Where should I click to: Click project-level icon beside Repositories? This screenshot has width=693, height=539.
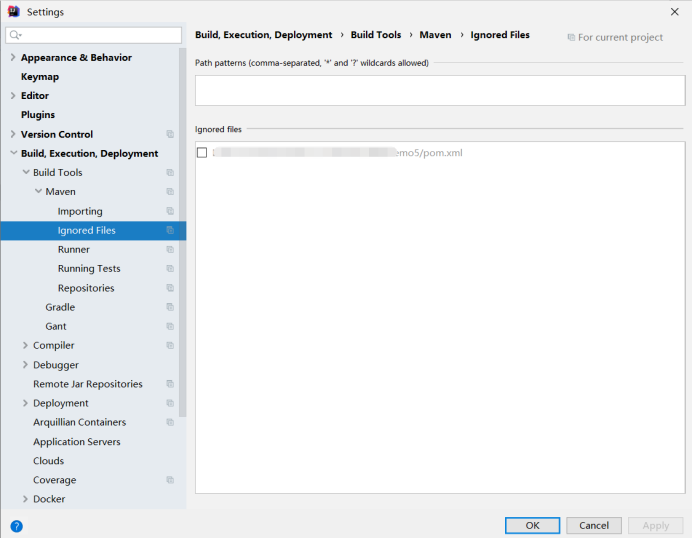pyautogui.click(x=170, y=288)
